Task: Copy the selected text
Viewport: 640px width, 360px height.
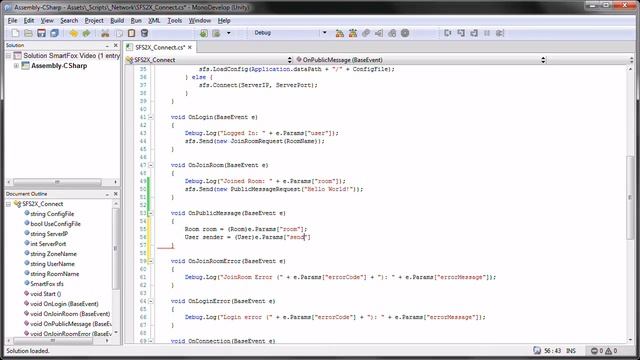Action: point(119,33)
